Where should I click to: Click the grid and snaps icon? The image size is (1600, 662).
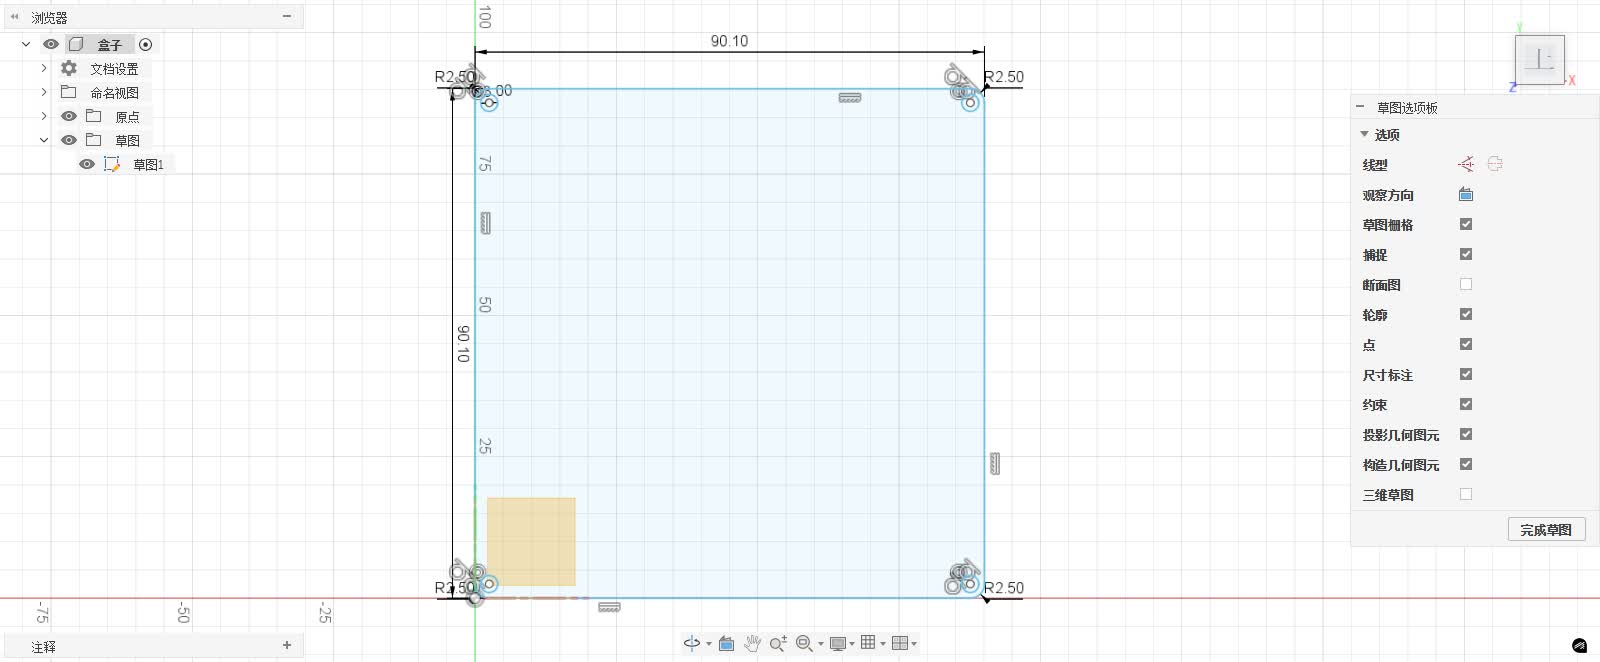pyautogui.click(x=868, y=642)
